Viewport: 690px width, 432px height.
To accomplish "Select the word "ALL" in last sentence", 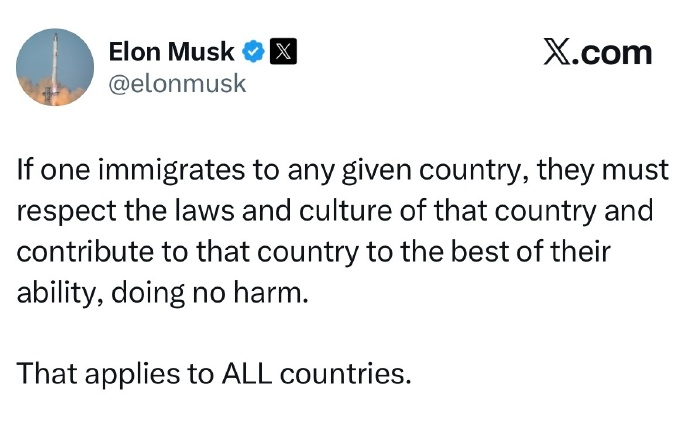I will coord(247,373).
